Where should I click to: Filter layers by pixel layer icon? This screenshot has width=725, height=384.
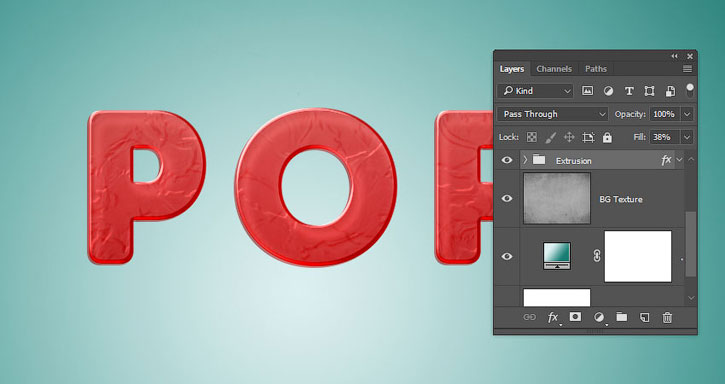point(587,91)
